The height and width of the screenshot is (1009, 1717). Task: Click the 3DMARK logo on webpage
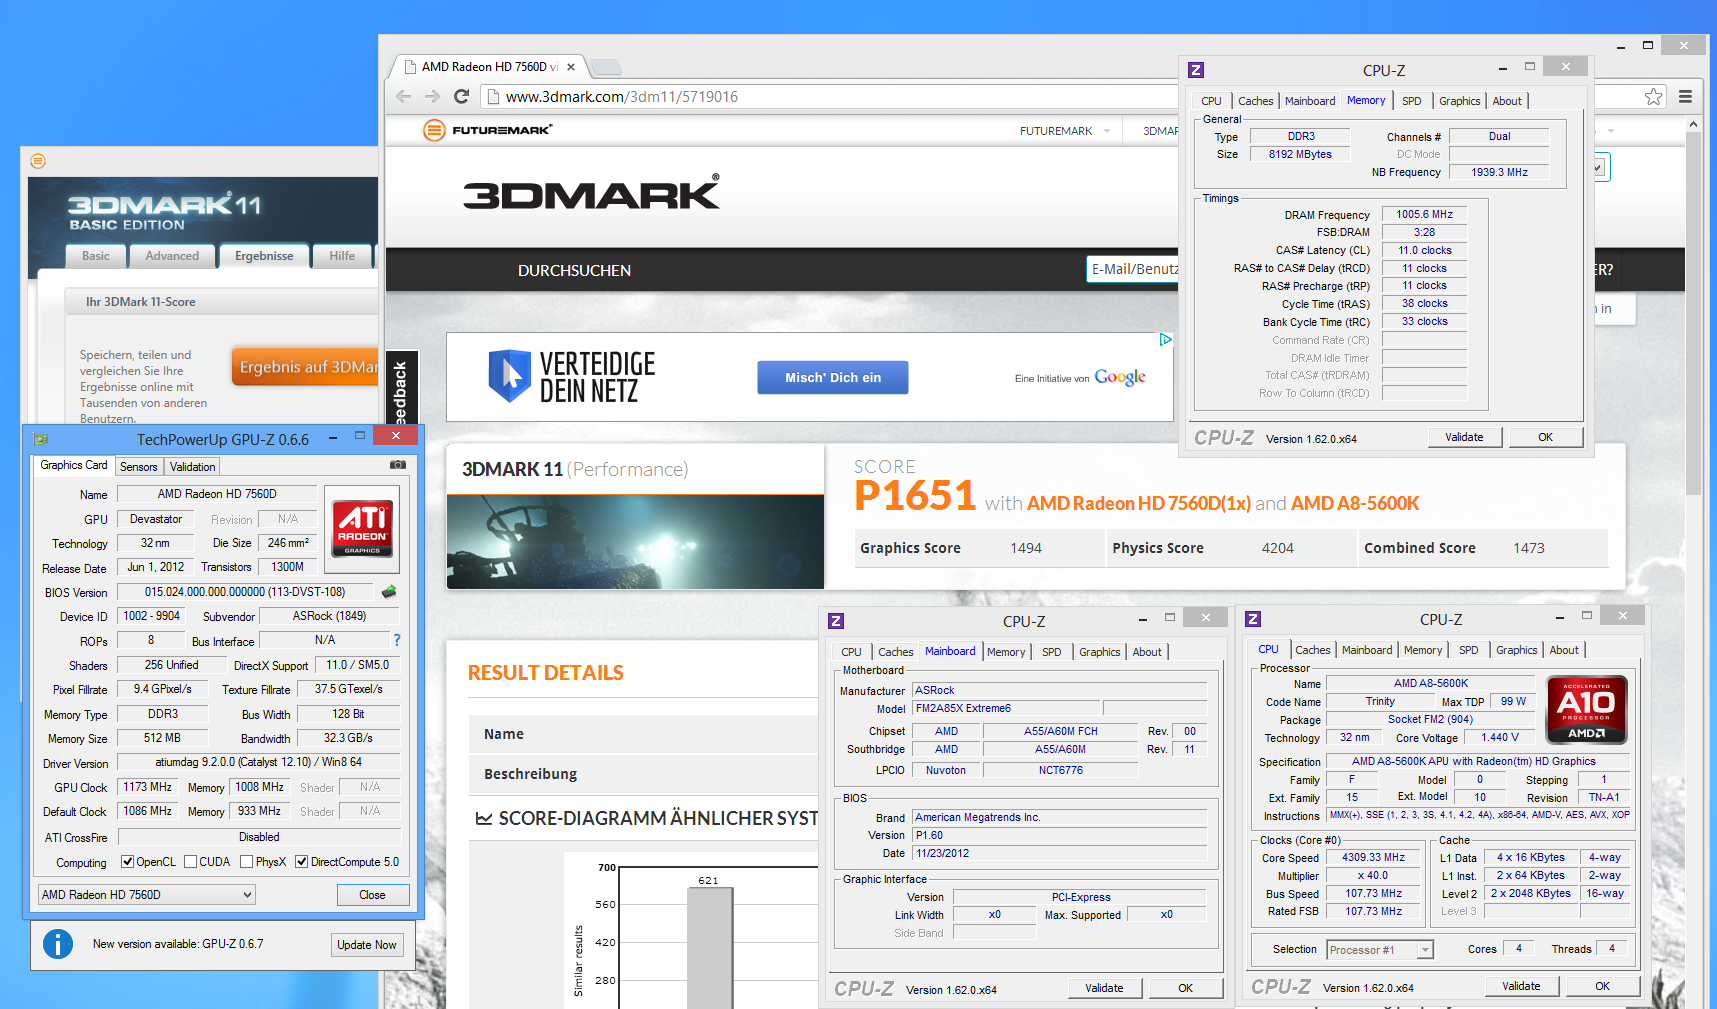pos(591,192)
